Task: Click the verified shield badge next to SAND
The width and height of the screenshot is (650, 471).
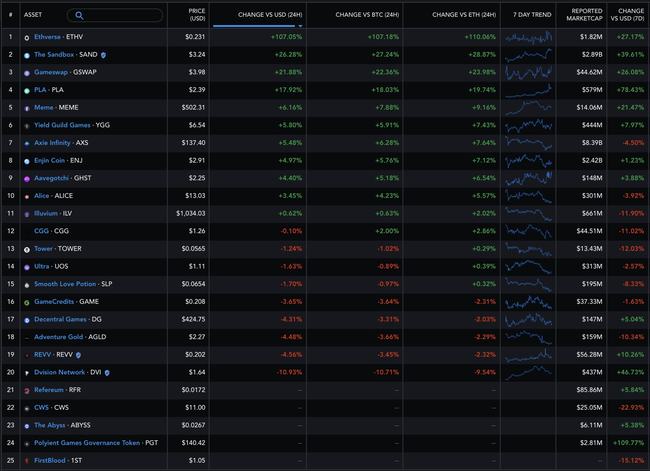Action: point(103,55)
